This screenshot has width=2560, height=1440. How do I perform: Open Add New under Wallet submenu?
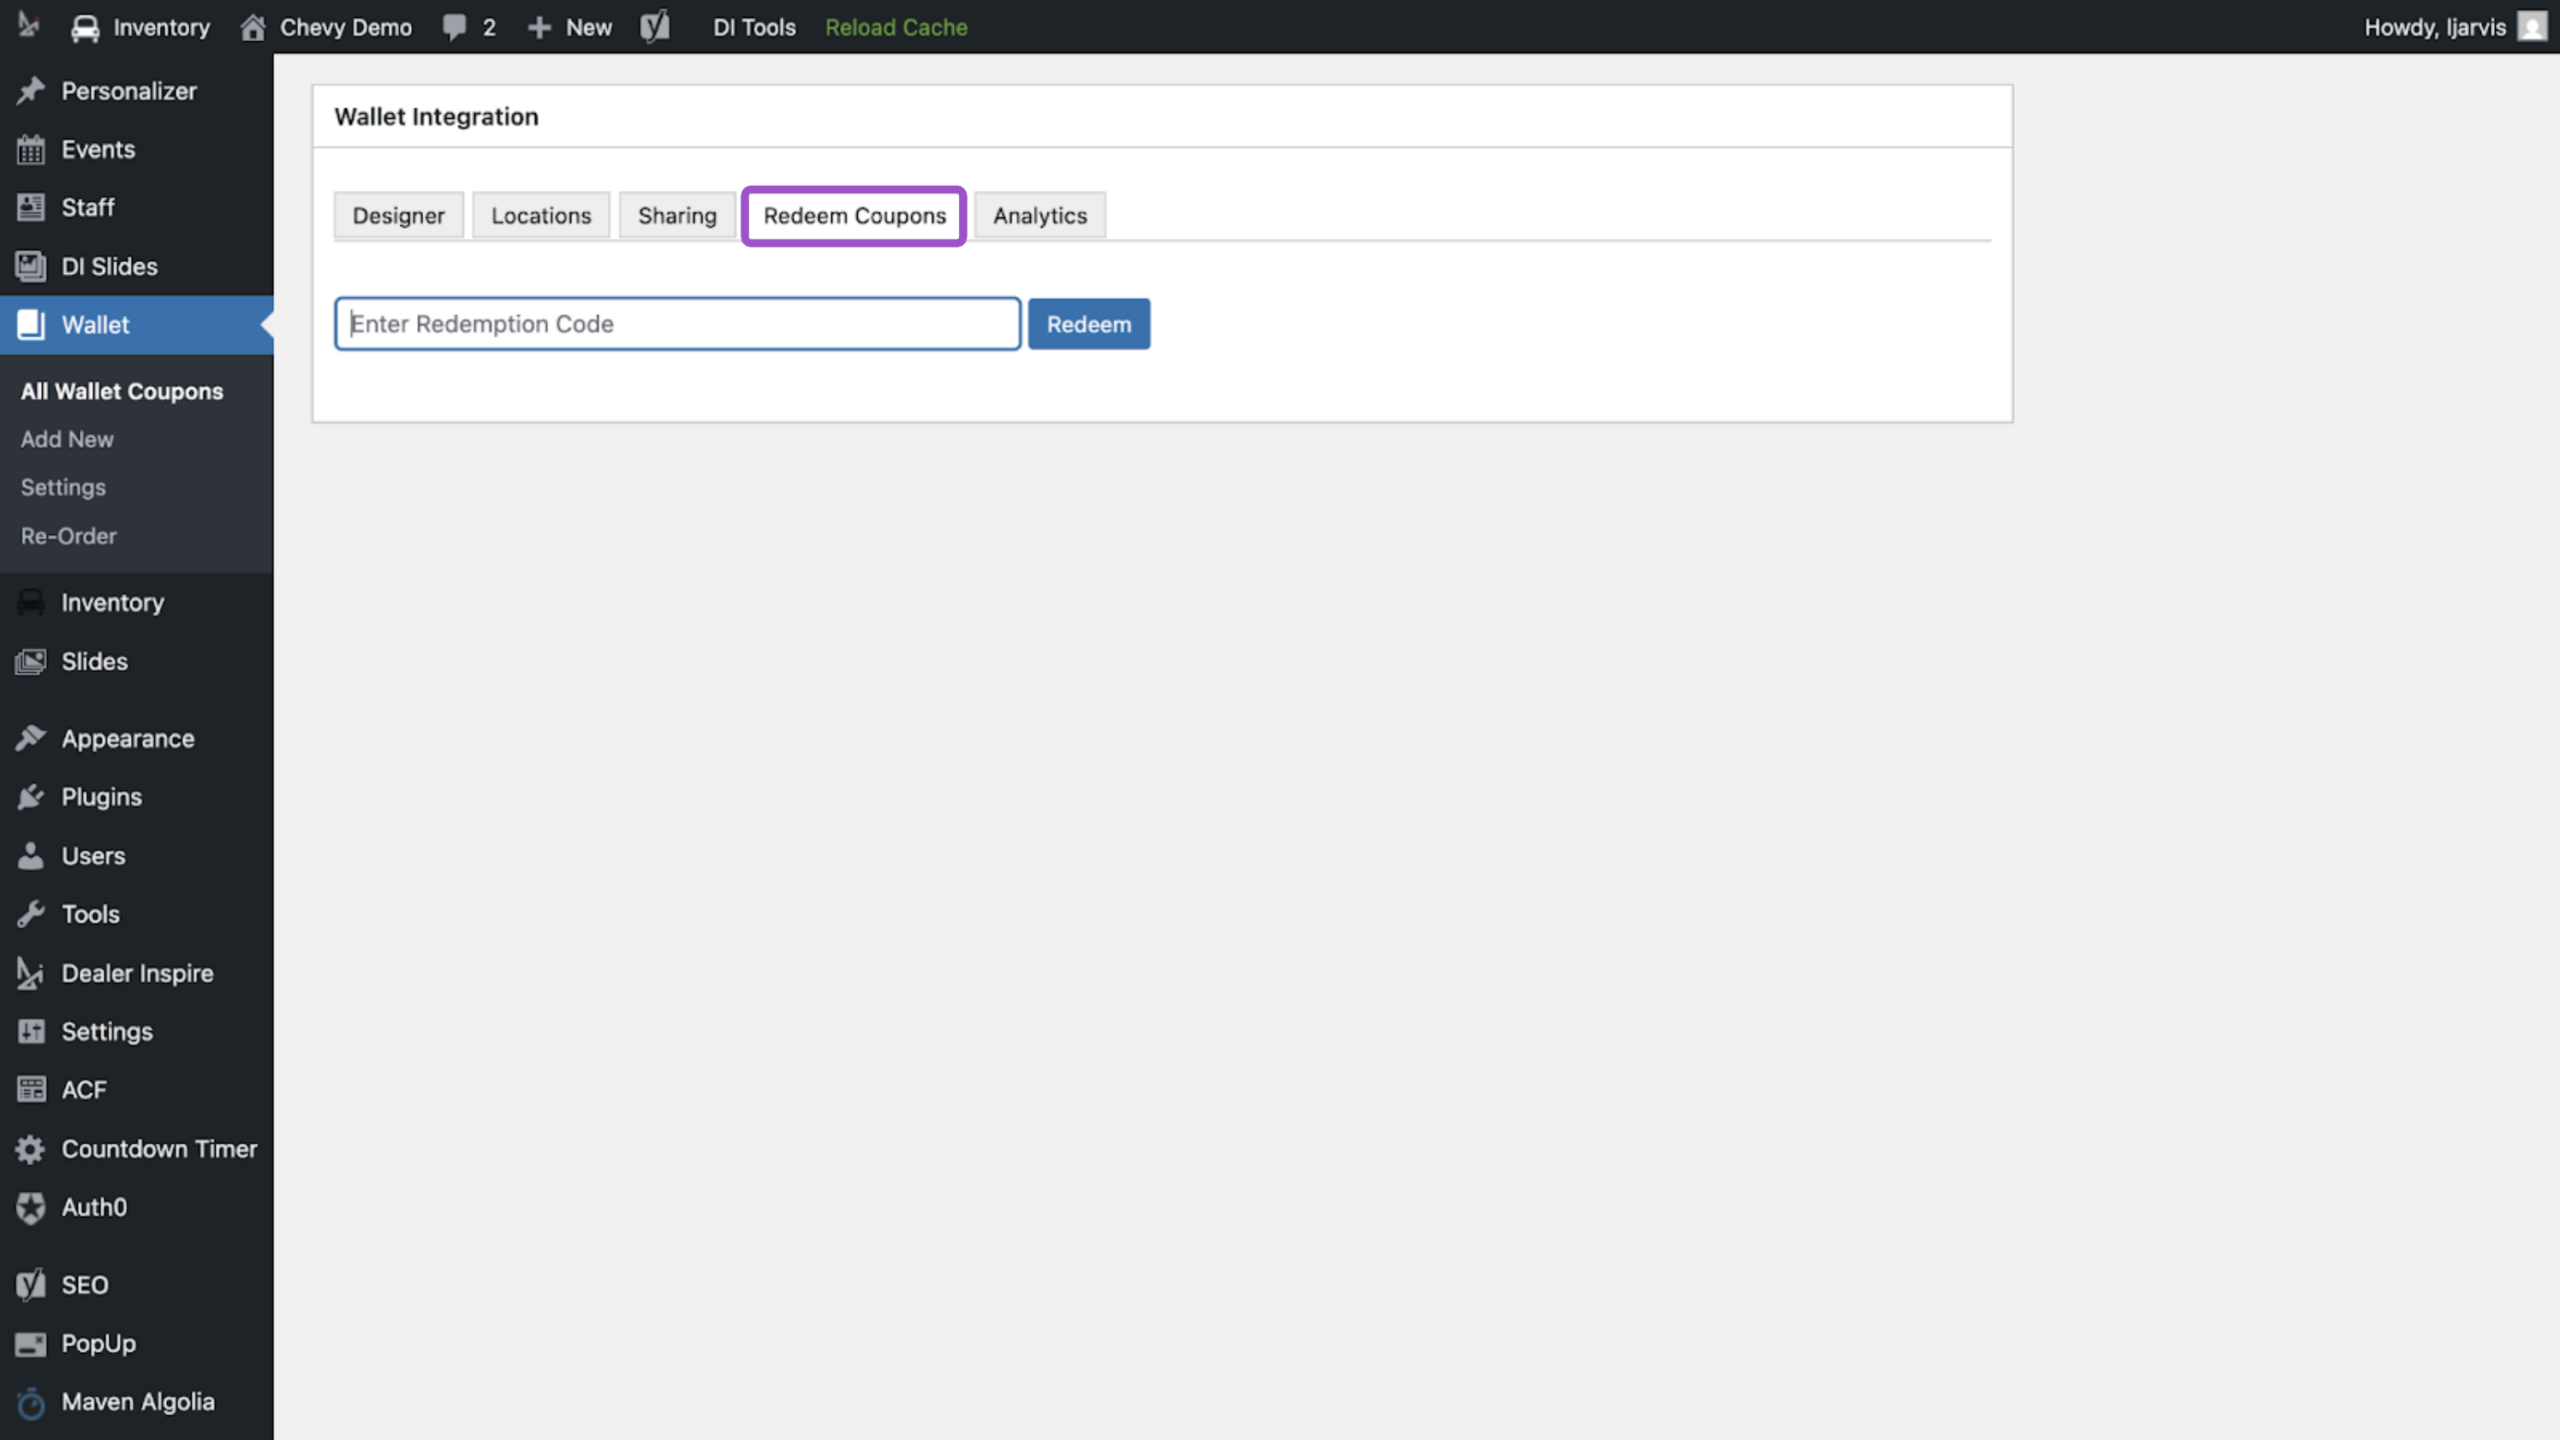click(67, 440)
